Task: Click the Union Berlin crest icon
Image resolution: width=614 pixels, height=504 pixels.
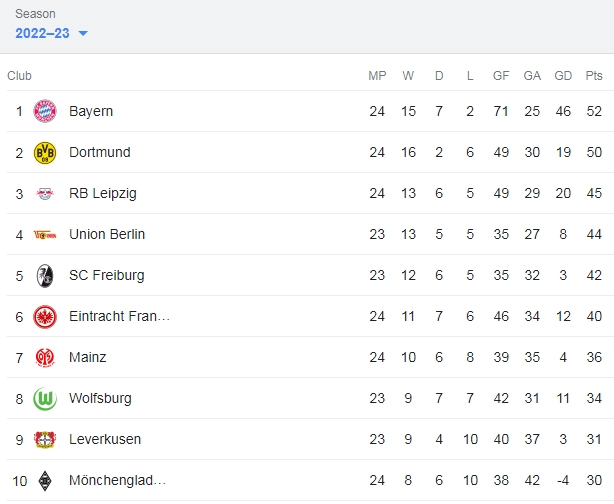Action: click(x=45, y=235)
